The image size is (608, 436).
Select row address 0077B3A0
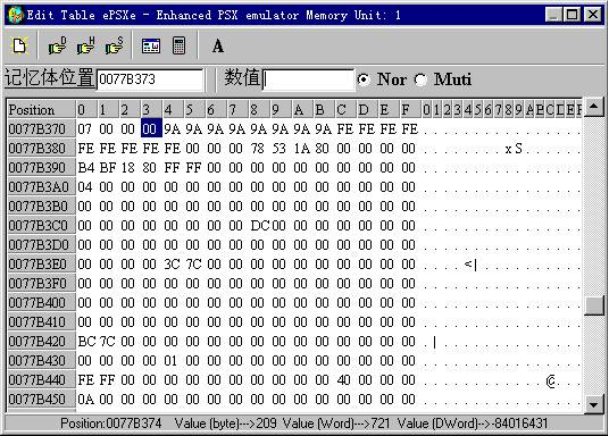[x=41, y=187]
